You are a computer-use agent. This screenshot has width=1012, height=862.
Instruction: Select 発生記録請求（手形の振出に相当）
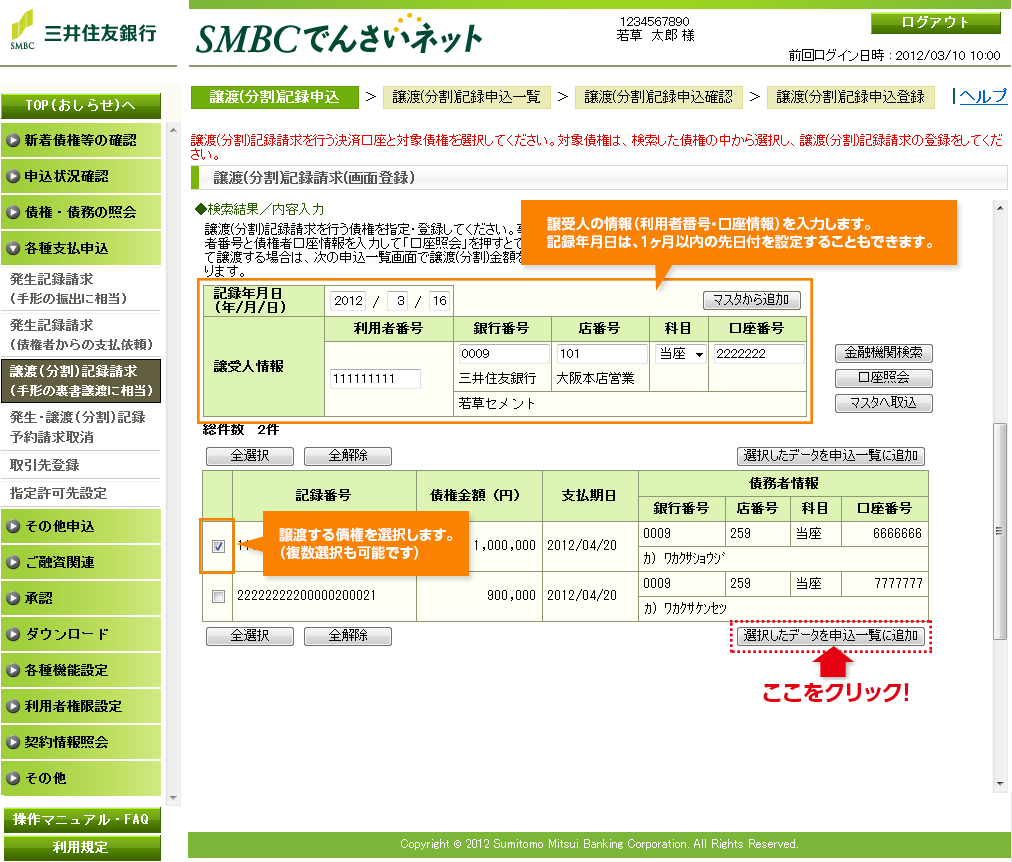click(81, 288)
